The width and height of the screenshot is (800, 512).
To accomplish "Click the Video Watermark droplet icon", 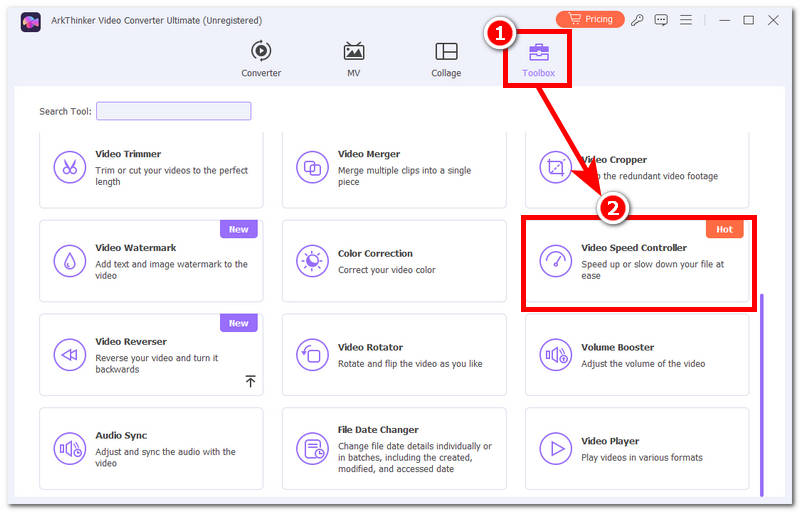I will point(69,261).
